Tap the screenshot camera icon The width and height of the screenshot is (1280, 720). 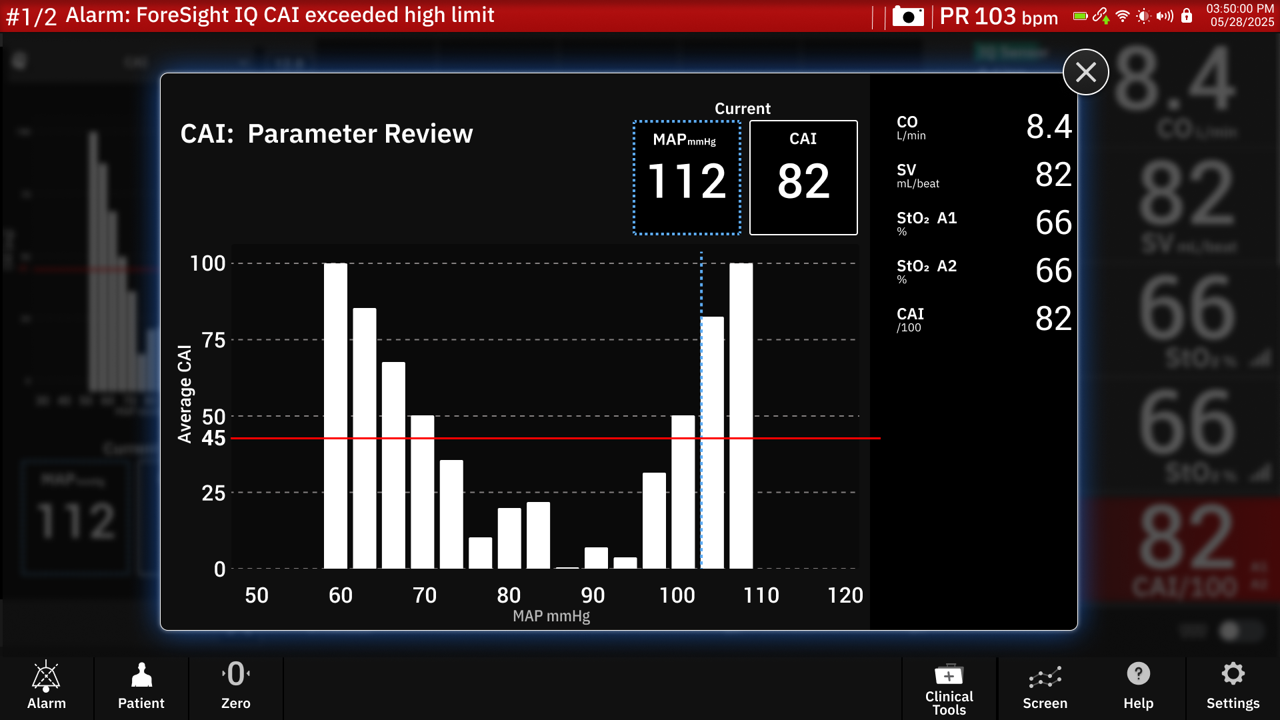(x=908, y=16)
